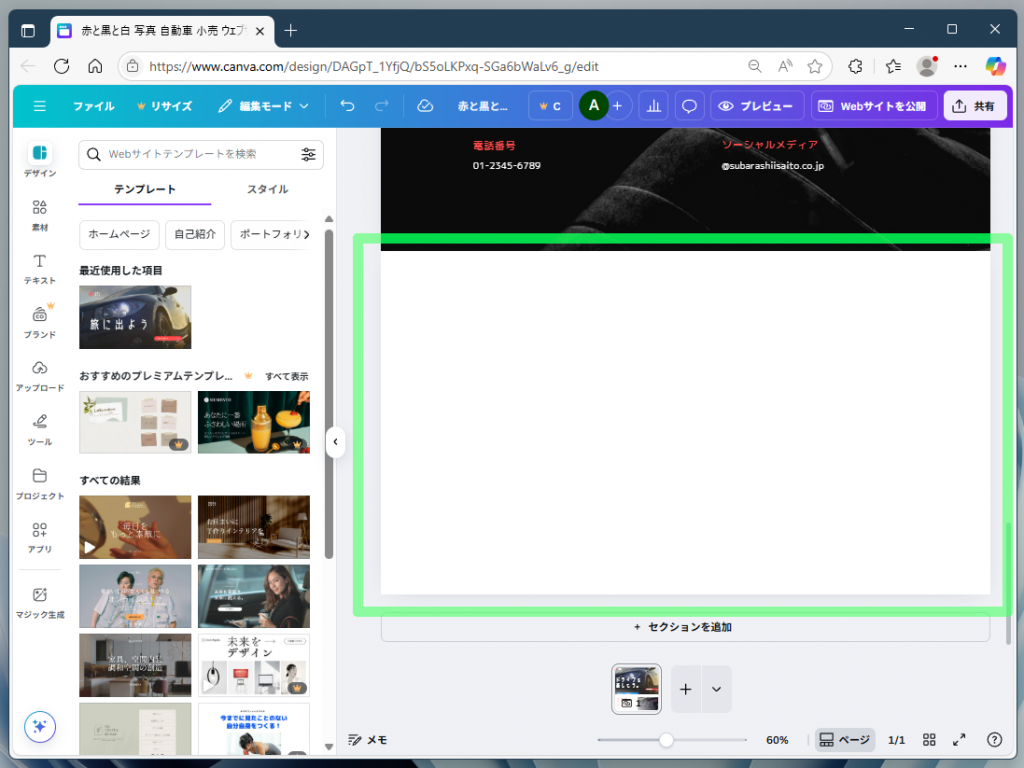Open the comments bubble in the toolbar
Image resolution: width=1024 pixels, height=768 pixels.
coord(689,105)
